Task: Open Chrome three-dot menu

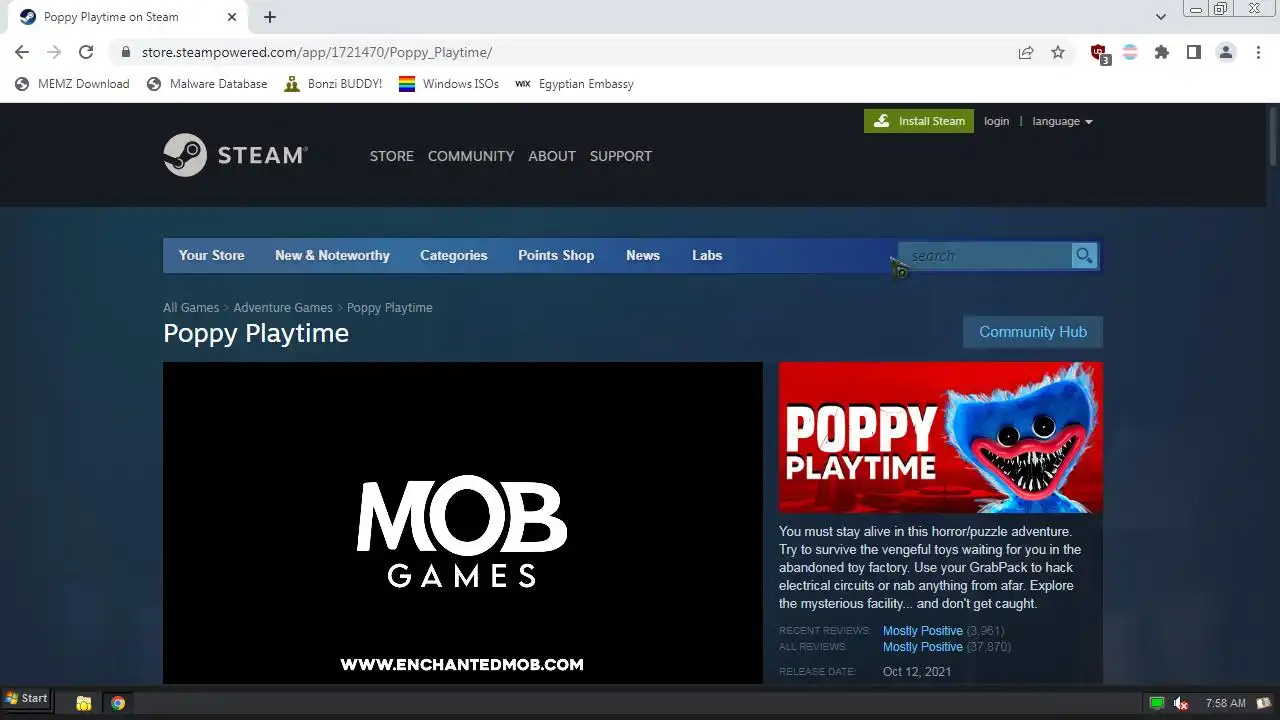Action: click(x=1258, y=52)
